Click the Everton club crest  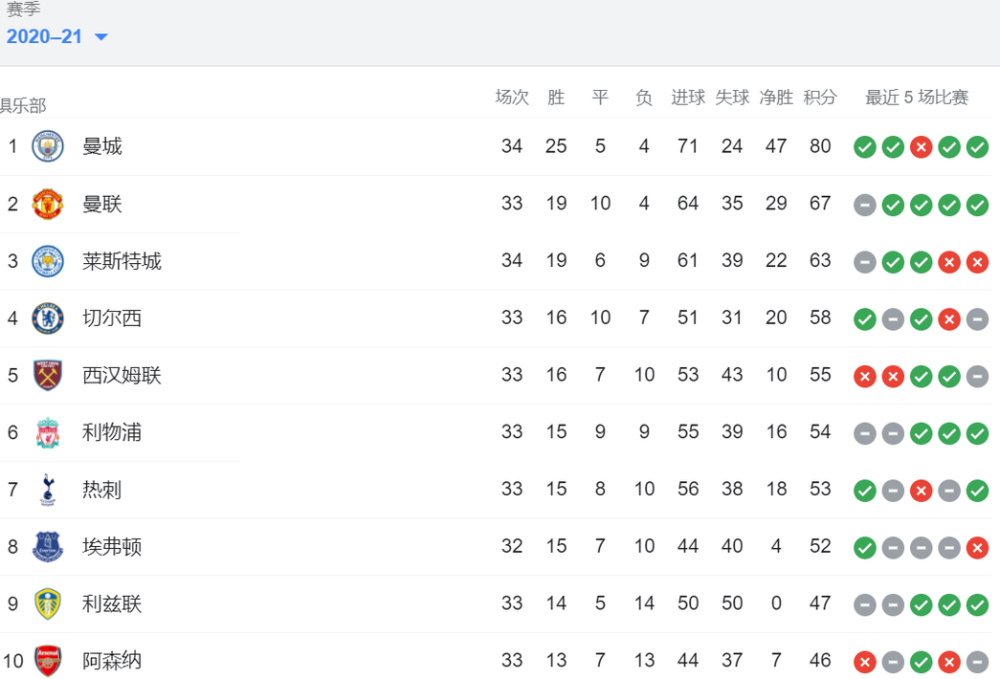pos(48,546)
